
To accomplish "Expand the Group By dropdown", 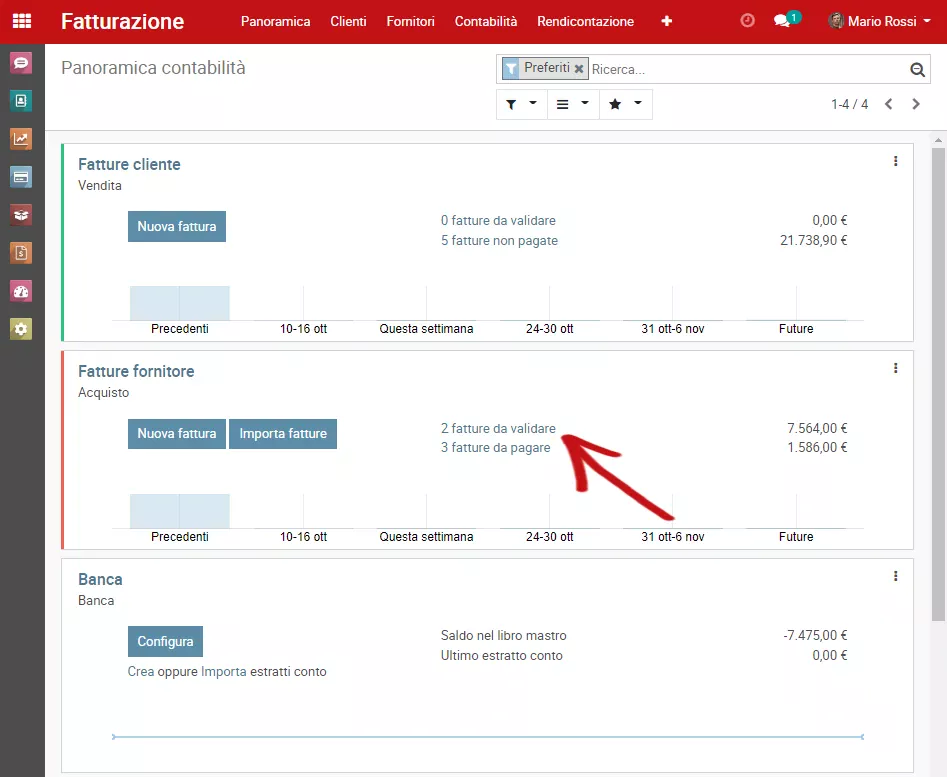I will point(573,104).
